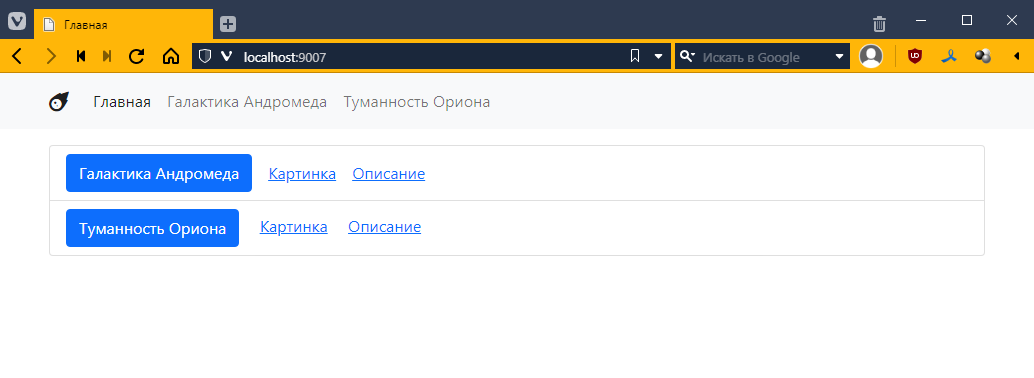Viewport: 1034px width, 378px height.
Task: Open the closed tabs trash icon
Action: [879, 24]
